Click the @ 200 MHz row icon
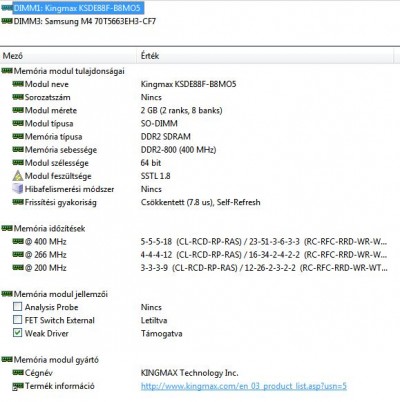Image resolution: width=400 pixels, height=402 pixels. coord(18,267)
